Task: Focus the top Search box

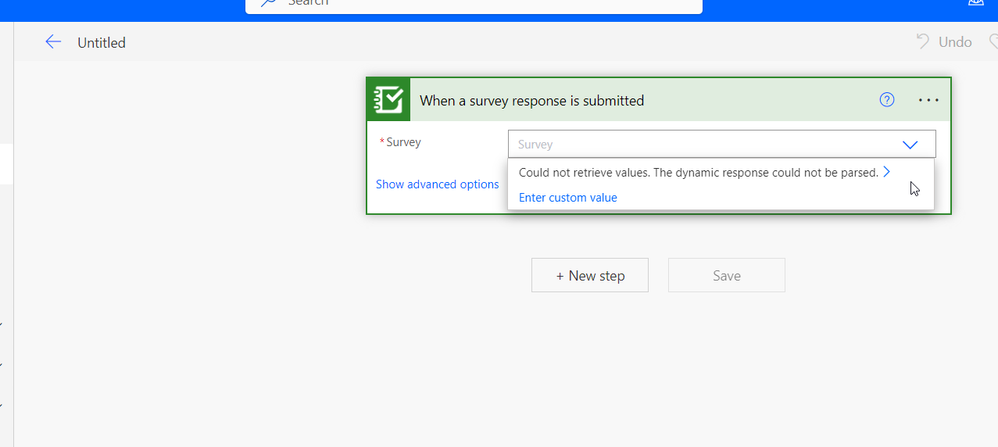Action: pos(480,3)
